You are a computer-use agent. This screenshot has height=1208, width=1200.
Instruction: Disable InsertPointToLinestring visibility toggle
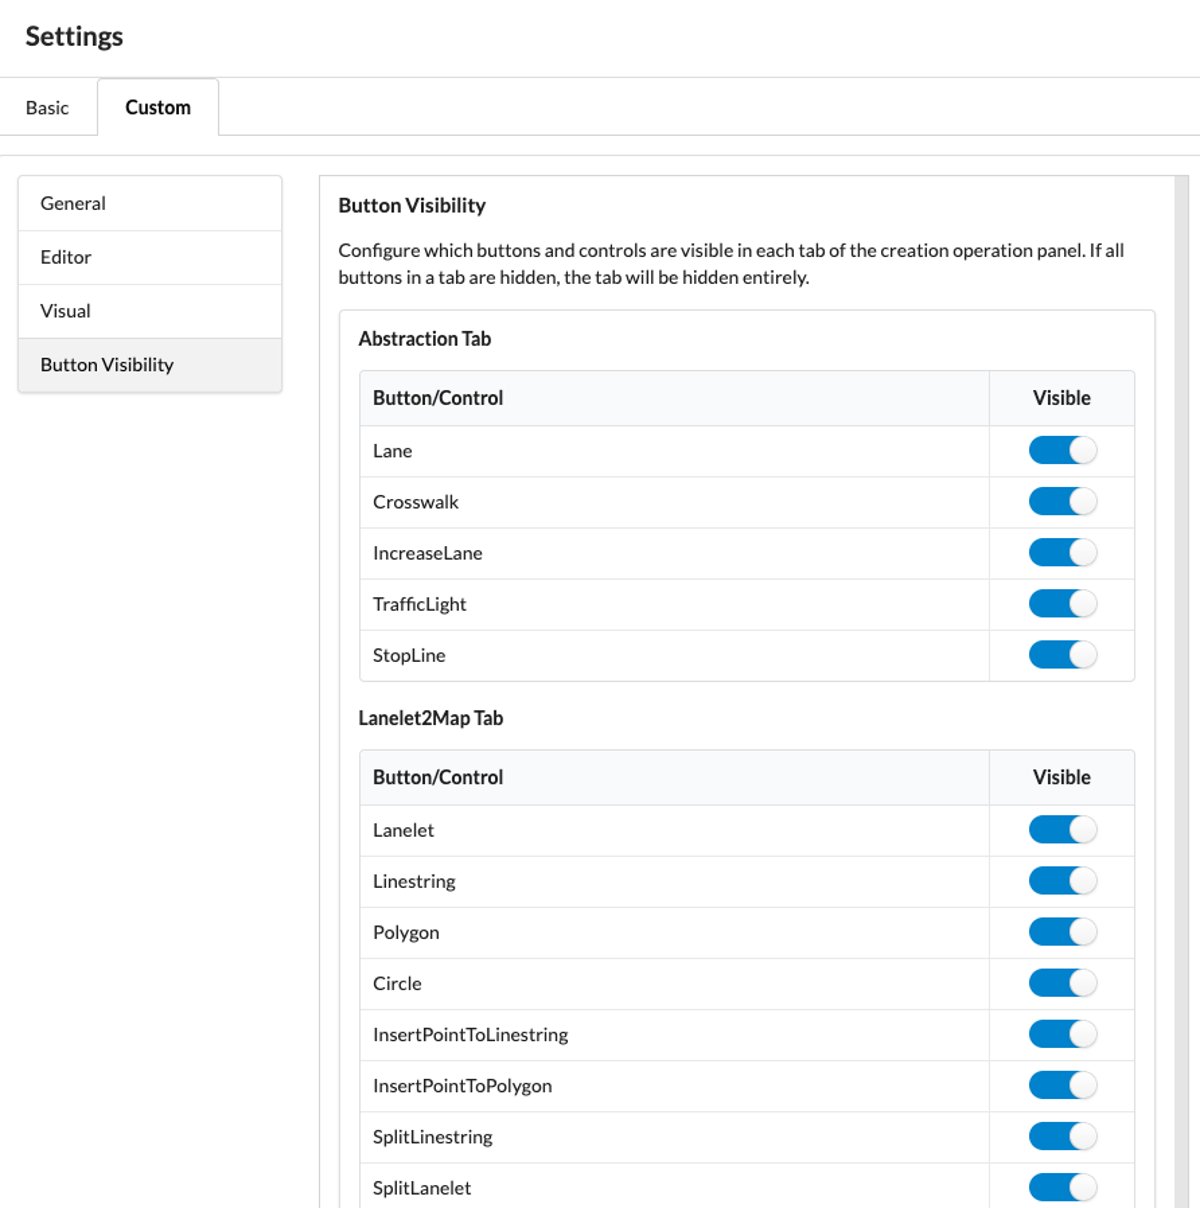[x=1062, y=1034]
